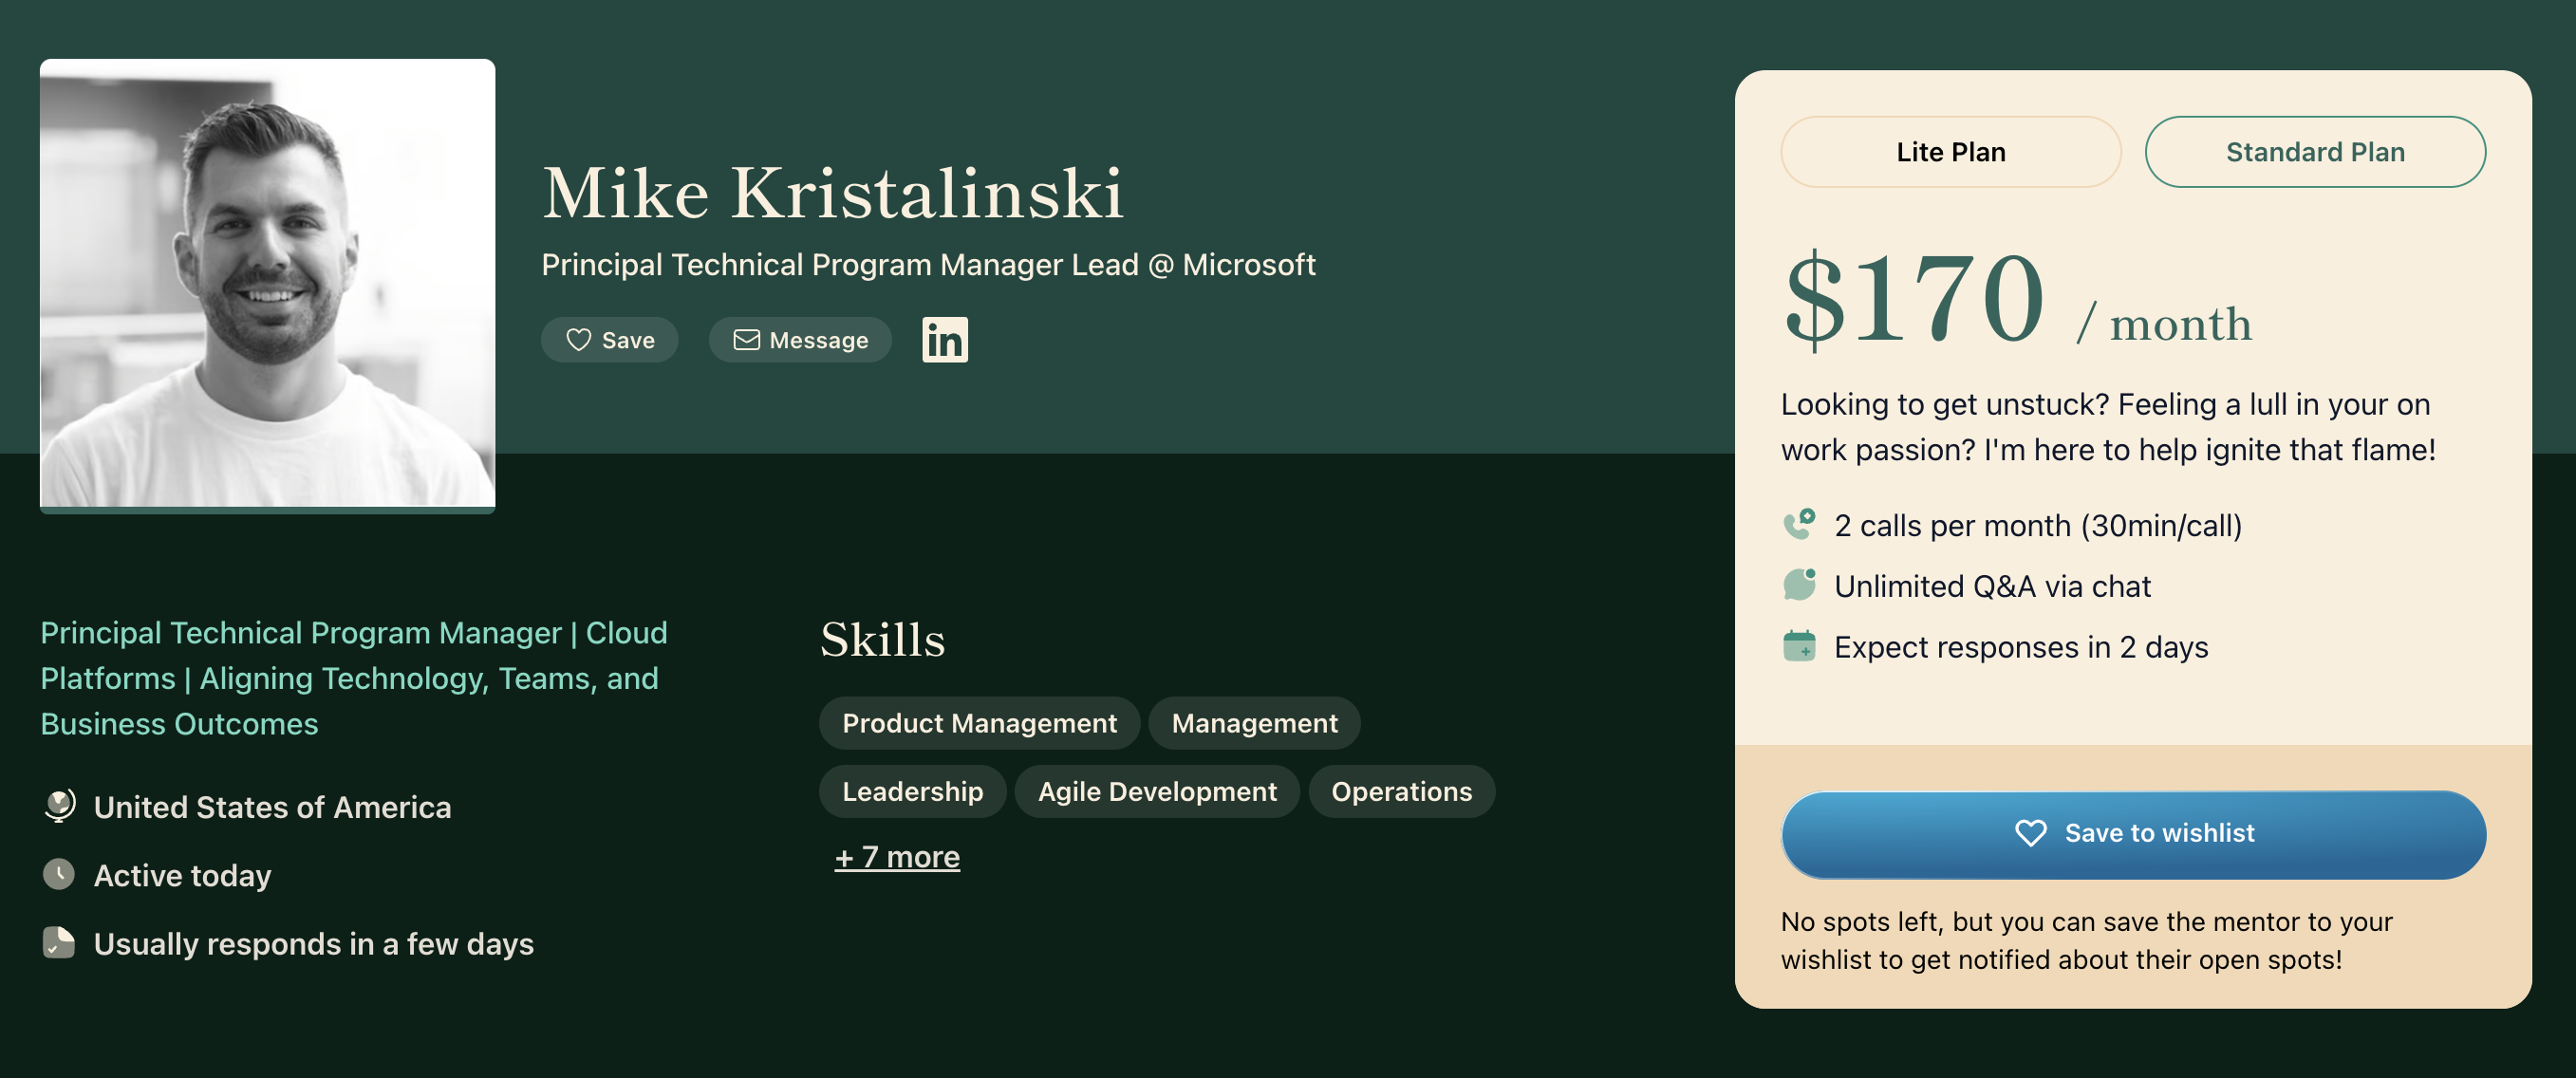The image size is (2576, 1078).
Task: Click the clock icon beside Active today
Action: point(59,875)
